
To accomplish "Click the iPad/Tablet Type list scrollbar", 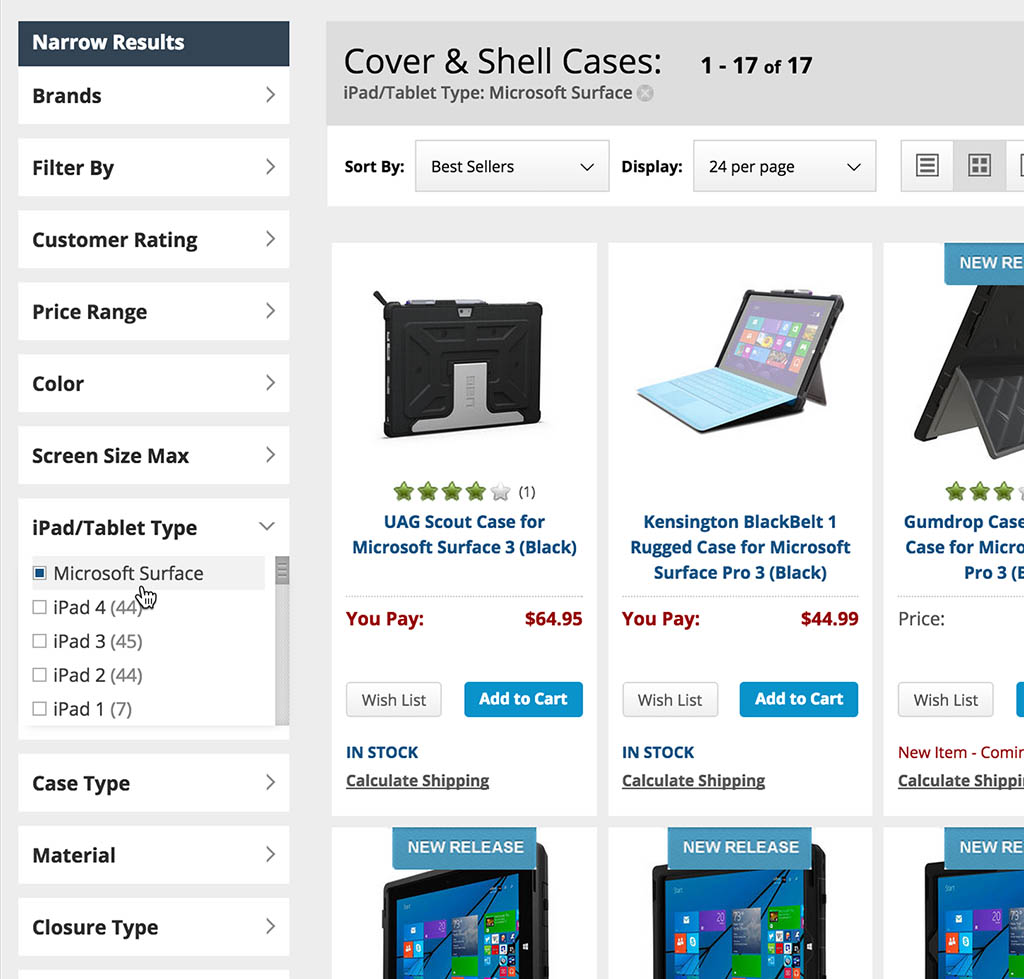I will (x=282, y=641).
